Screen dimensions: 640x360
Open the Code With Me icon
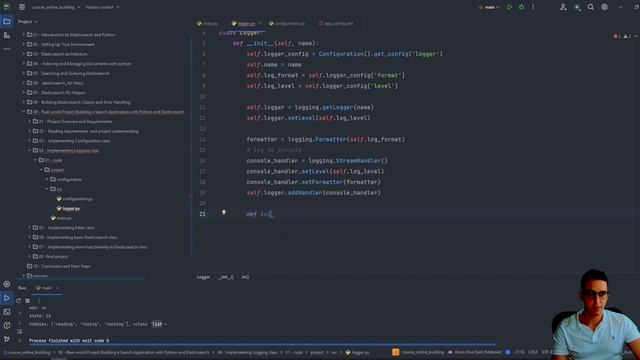click(563, 7)
